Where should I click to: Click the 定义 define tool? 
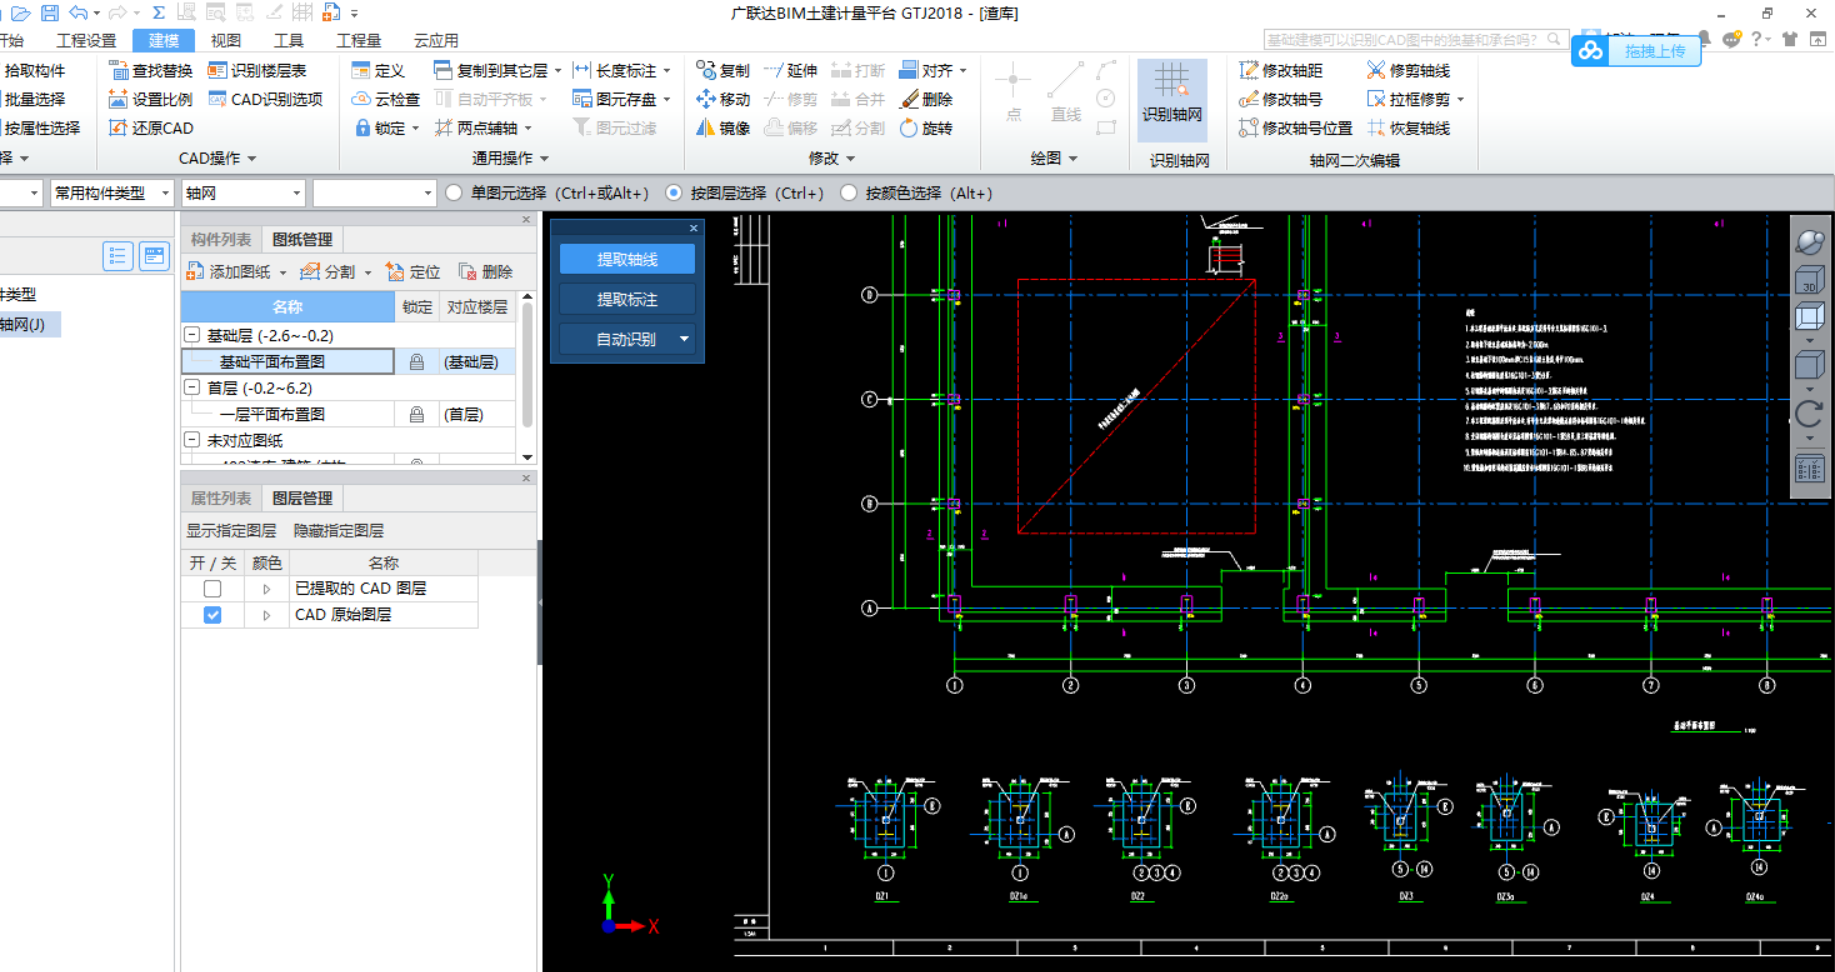(378, 70)
